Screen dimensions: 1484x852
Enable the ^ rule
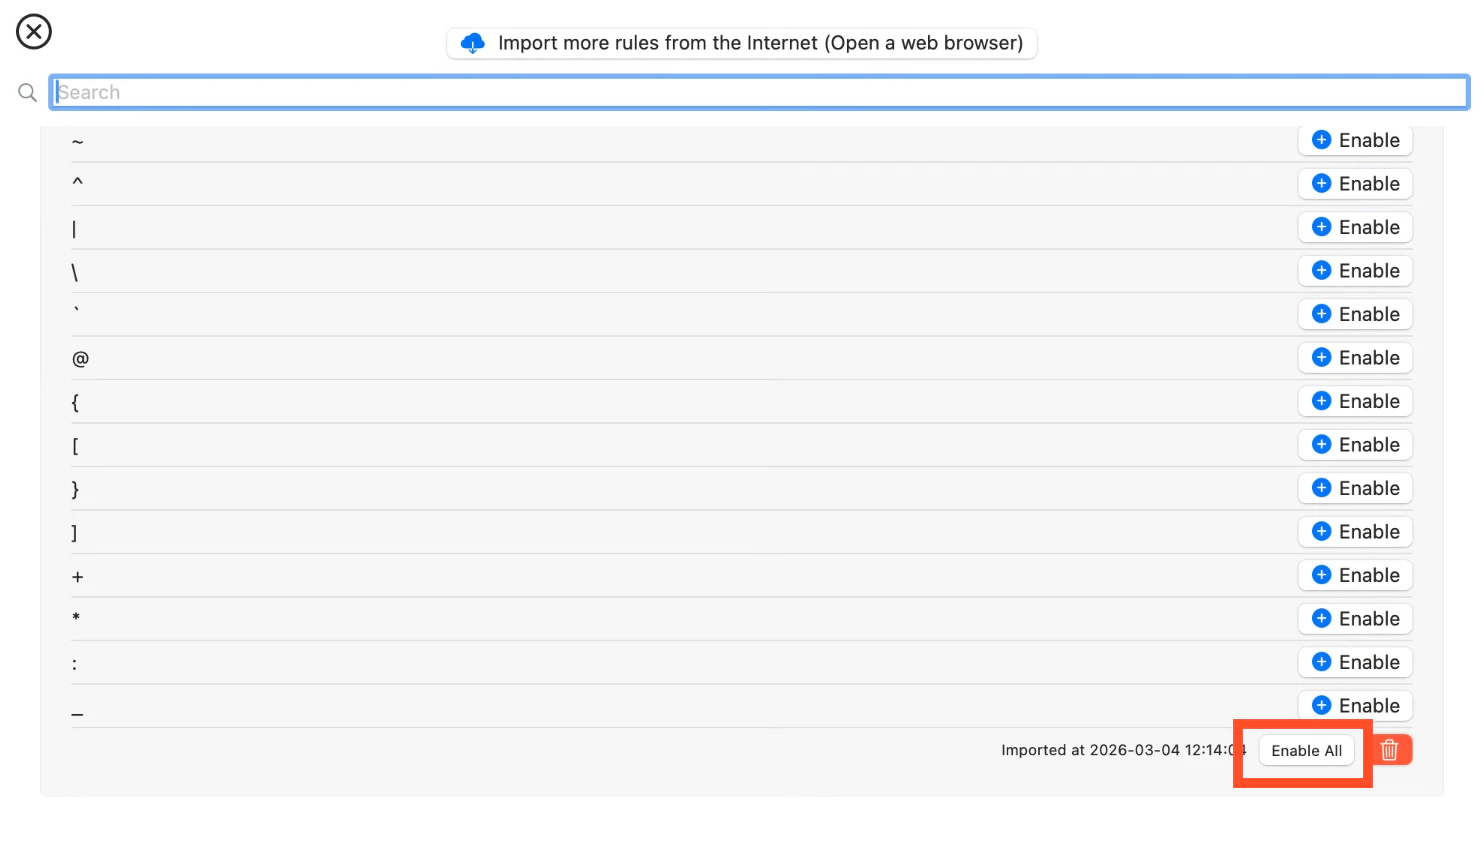click(x=1355, y=184)
